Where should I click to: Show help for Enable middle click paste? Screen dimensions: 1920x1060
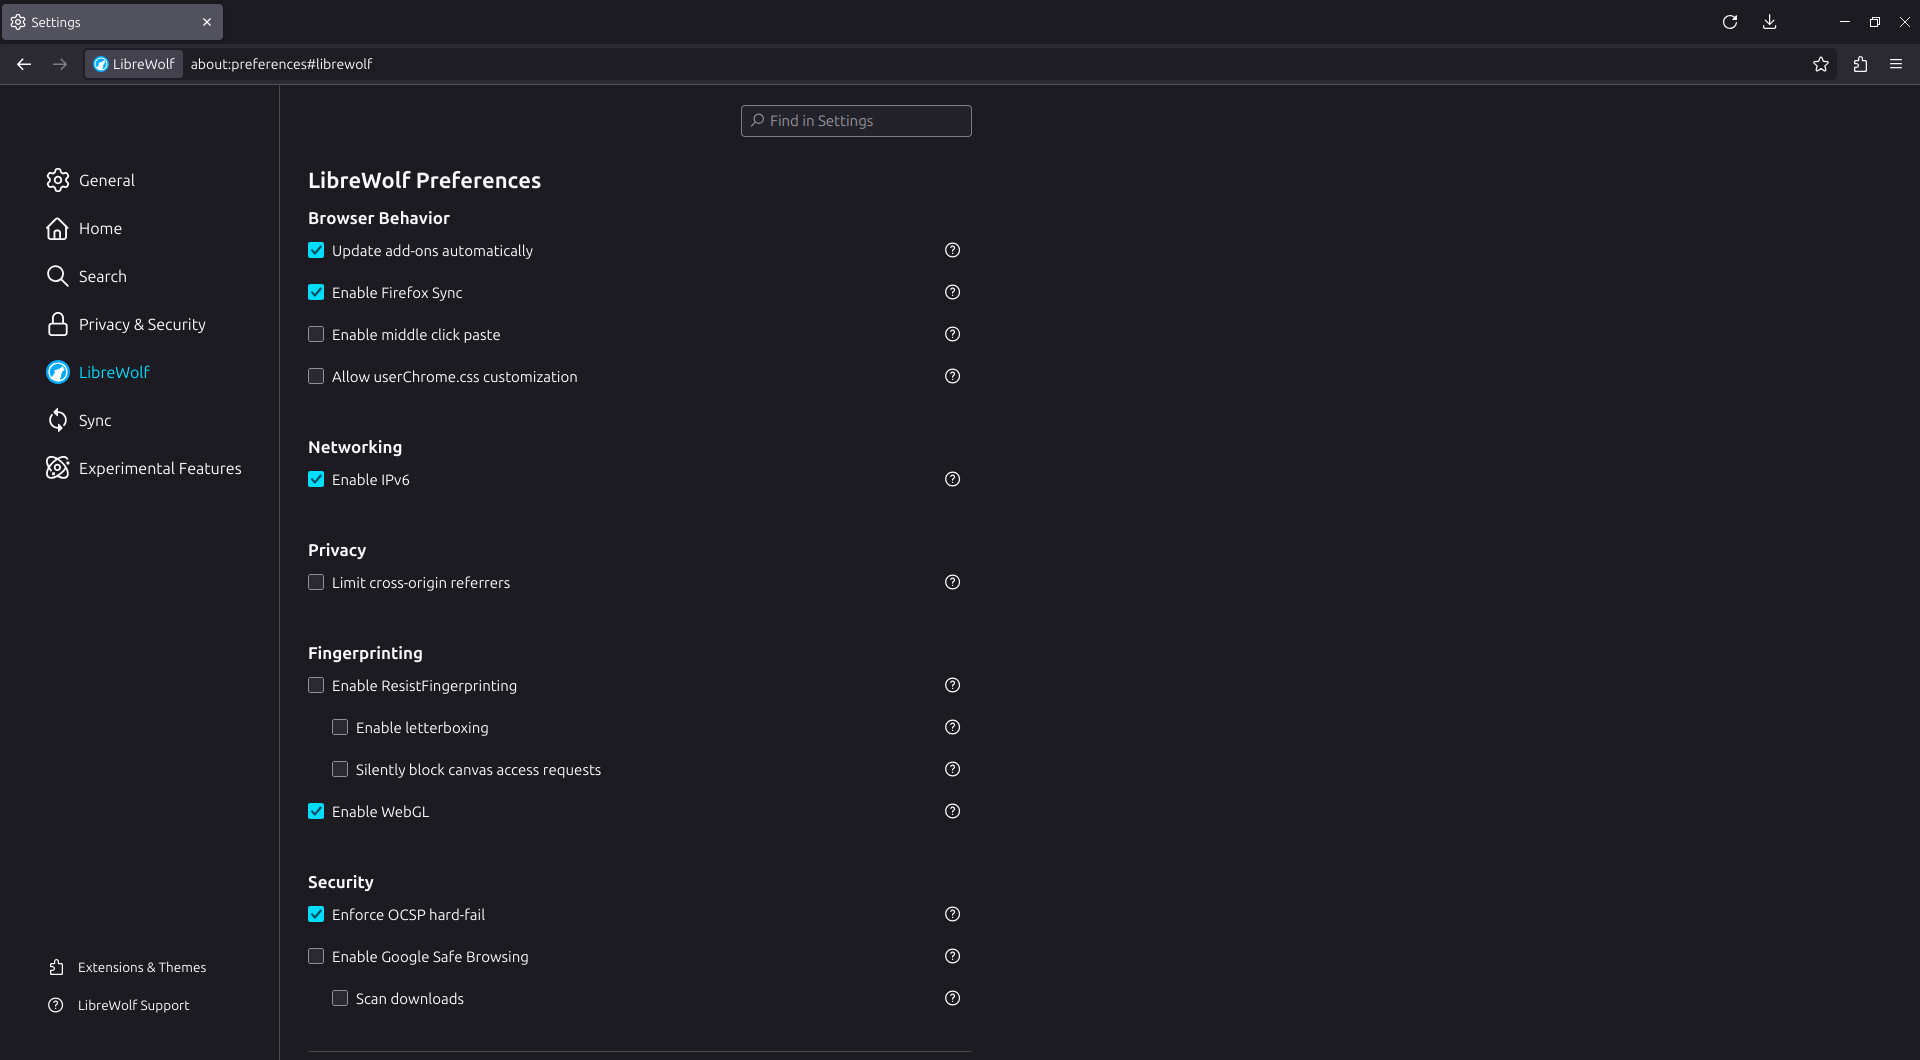coord(953,334)
